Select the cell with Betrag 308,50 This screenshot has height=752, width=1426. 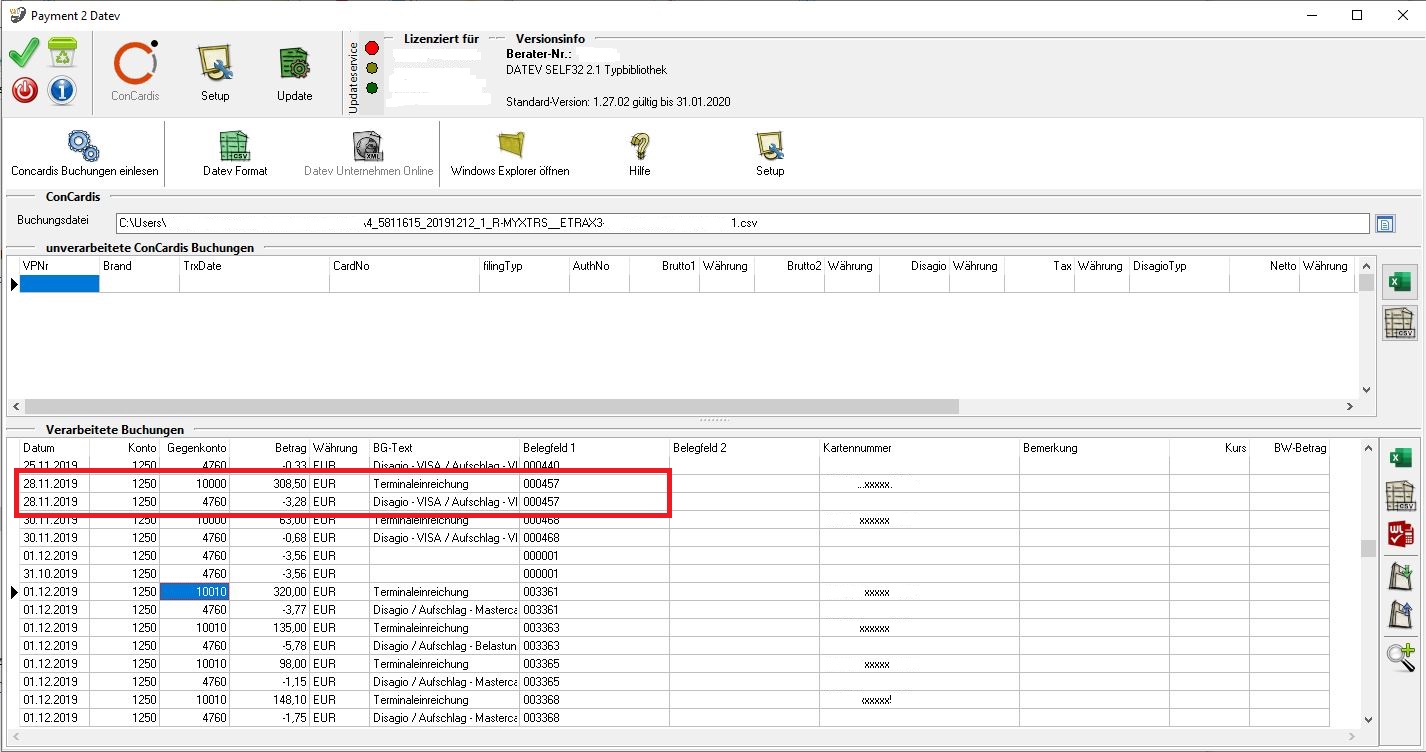pyautogui.click(x=270, y=484)
